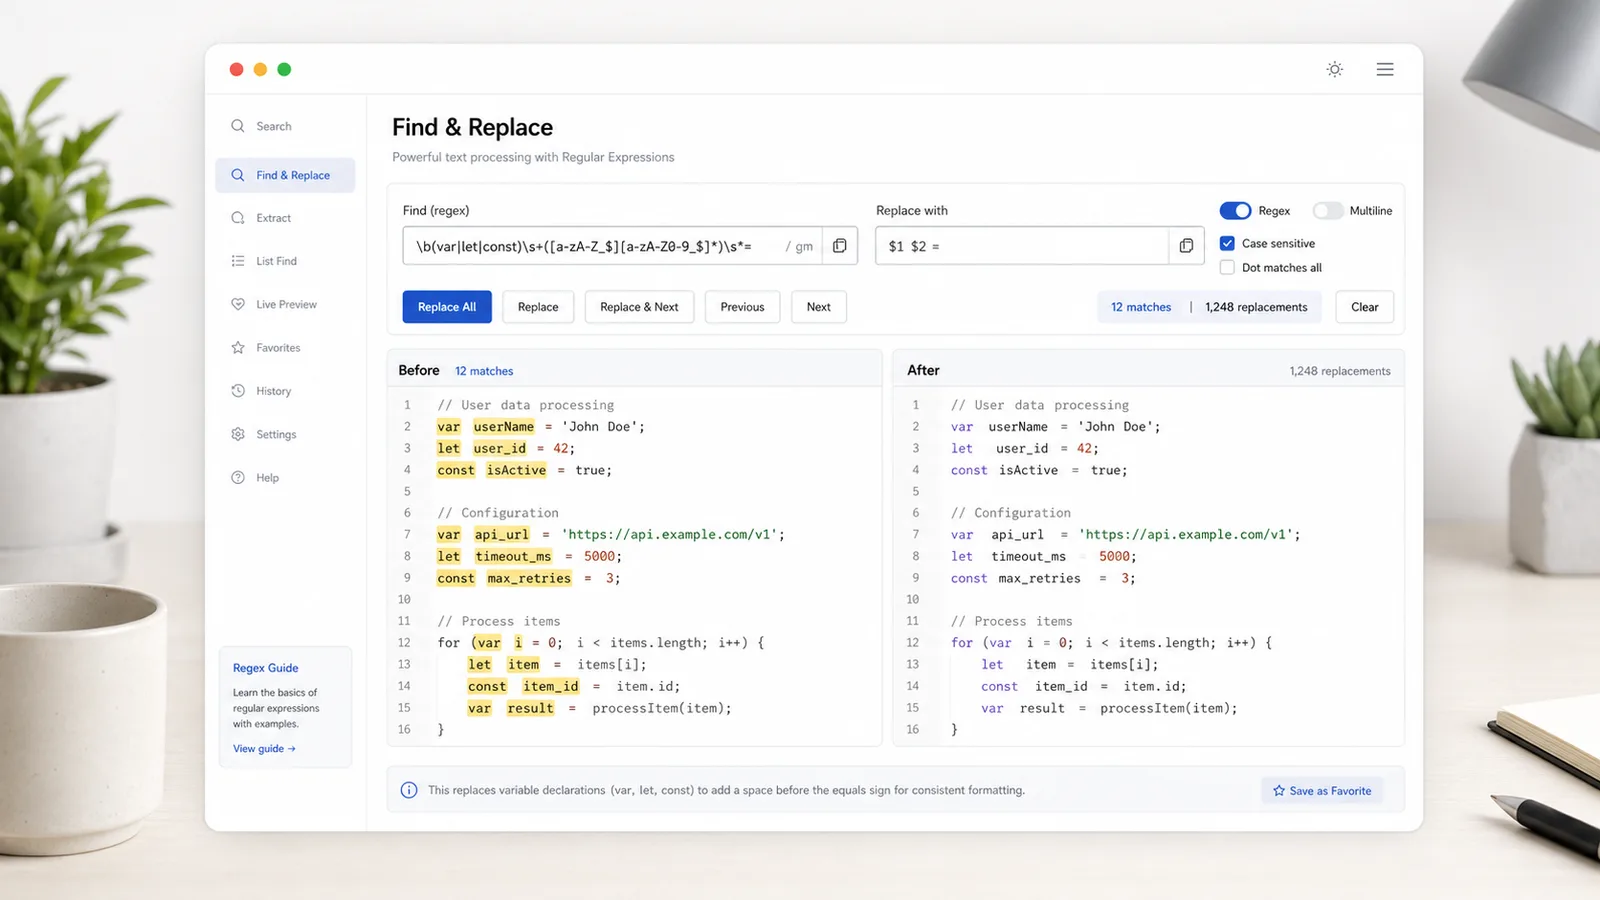The height and width of the screenshot is (900, 1600).
Task: Click the Before panel title
Action: pos(419,370)
